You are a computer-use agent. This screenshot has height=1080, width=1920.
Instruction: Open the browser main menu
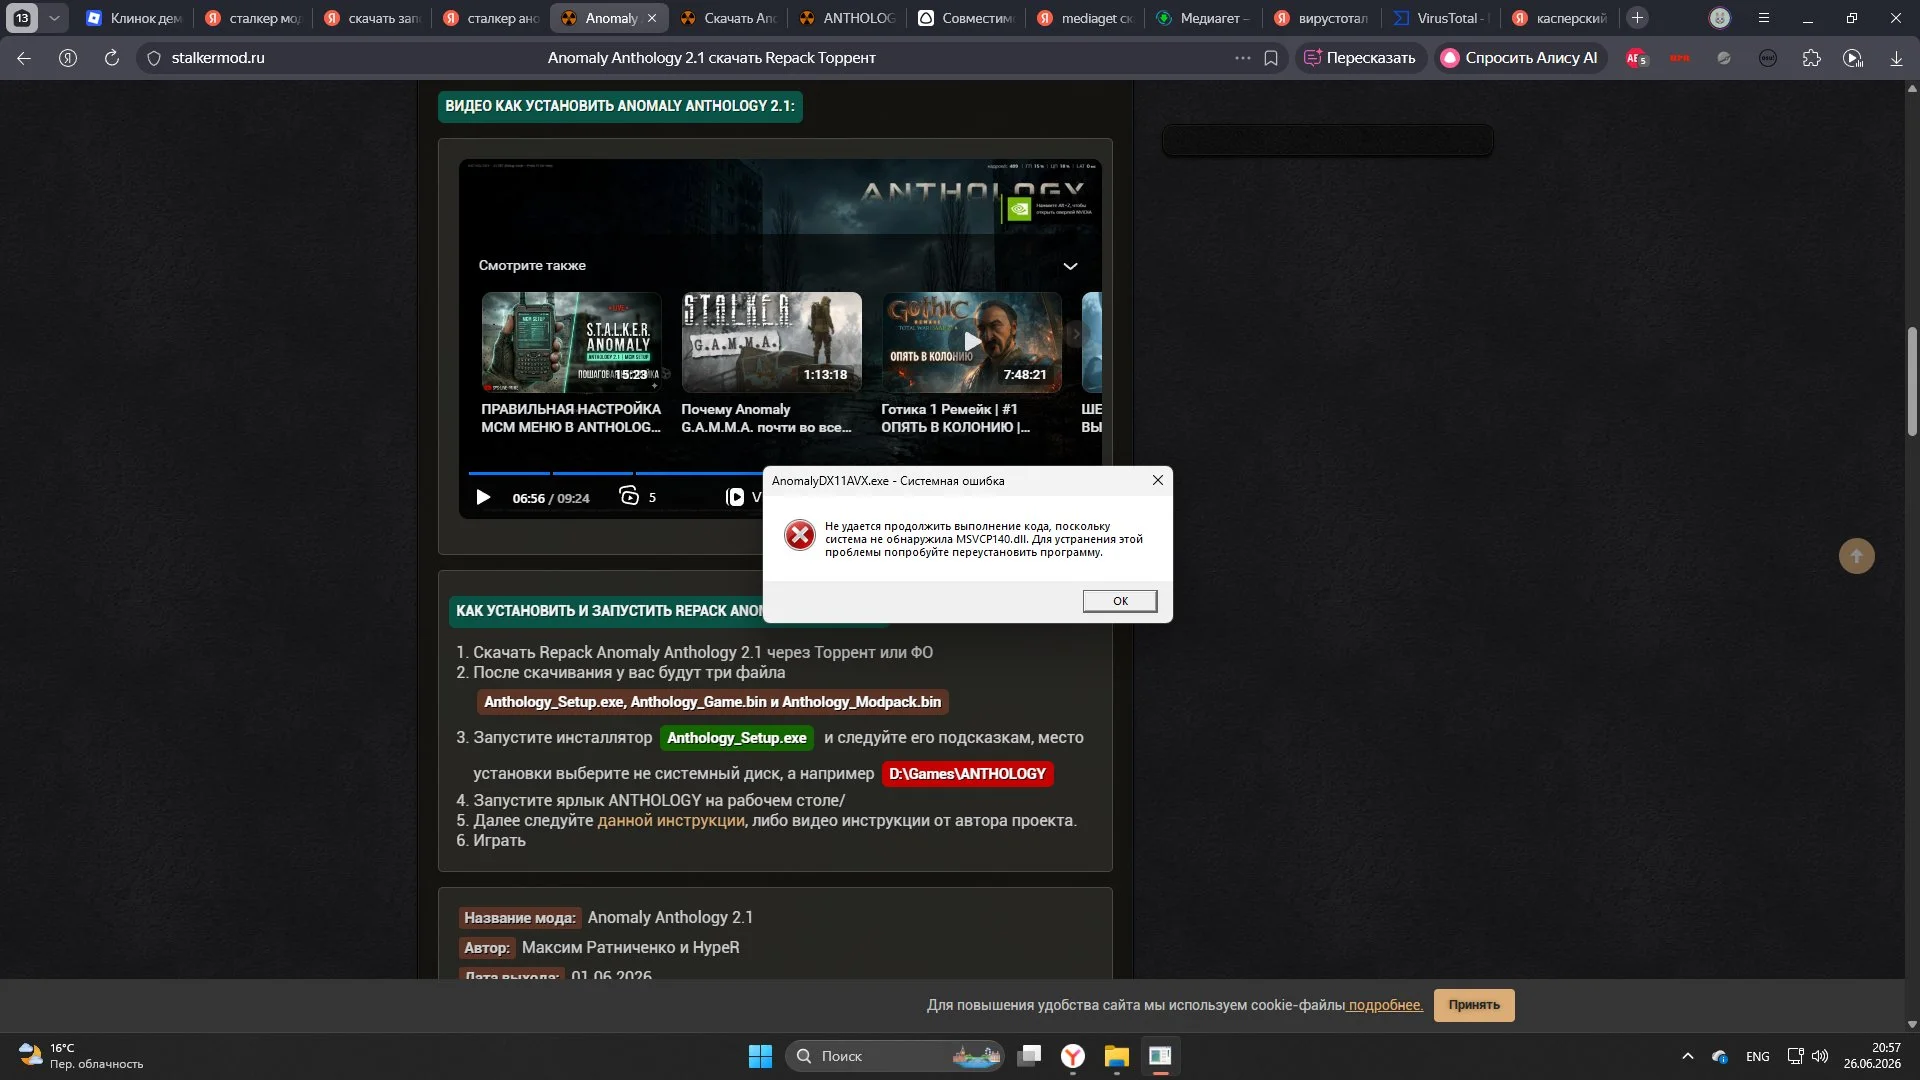tap(1764, 18)
